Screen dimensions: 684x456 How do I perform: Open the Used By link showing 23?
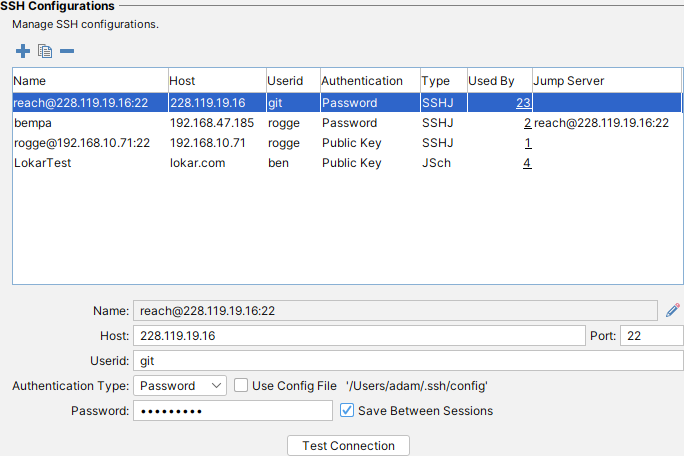pos(523,102)
